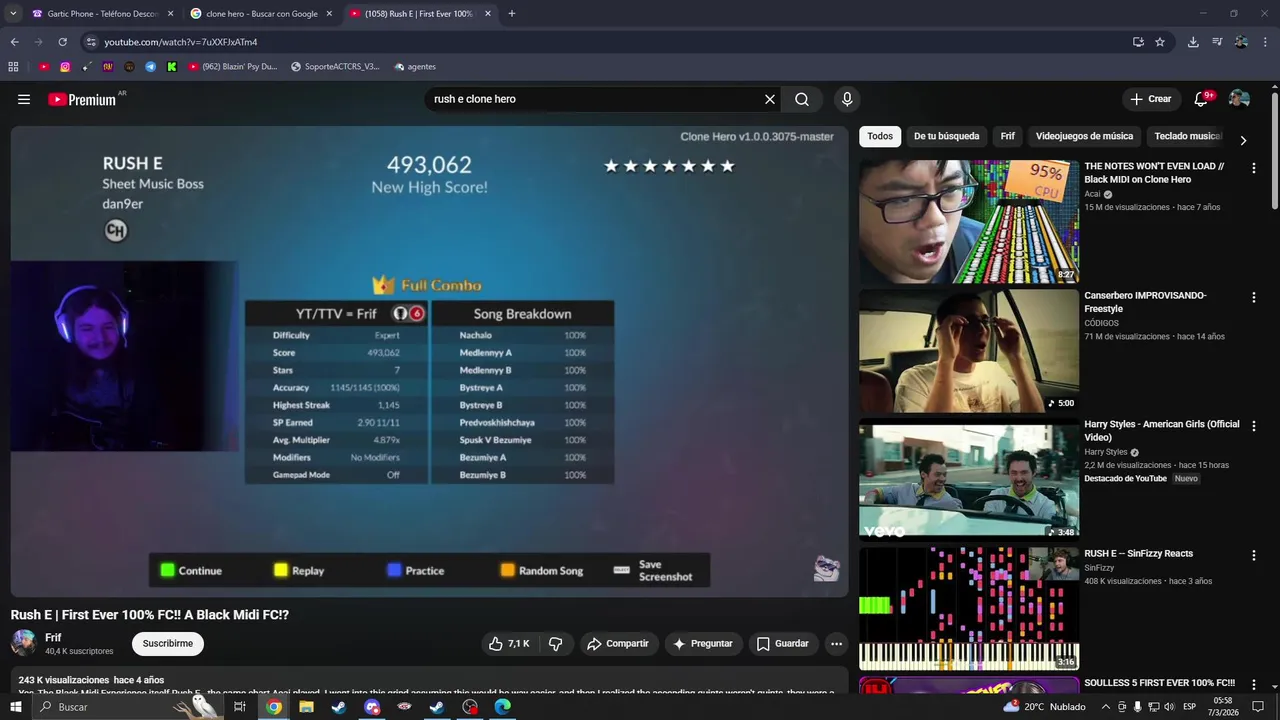Click the video player area
This screenshot has width=1280, height=720.
pyautogui.click(x=429, y=362)
